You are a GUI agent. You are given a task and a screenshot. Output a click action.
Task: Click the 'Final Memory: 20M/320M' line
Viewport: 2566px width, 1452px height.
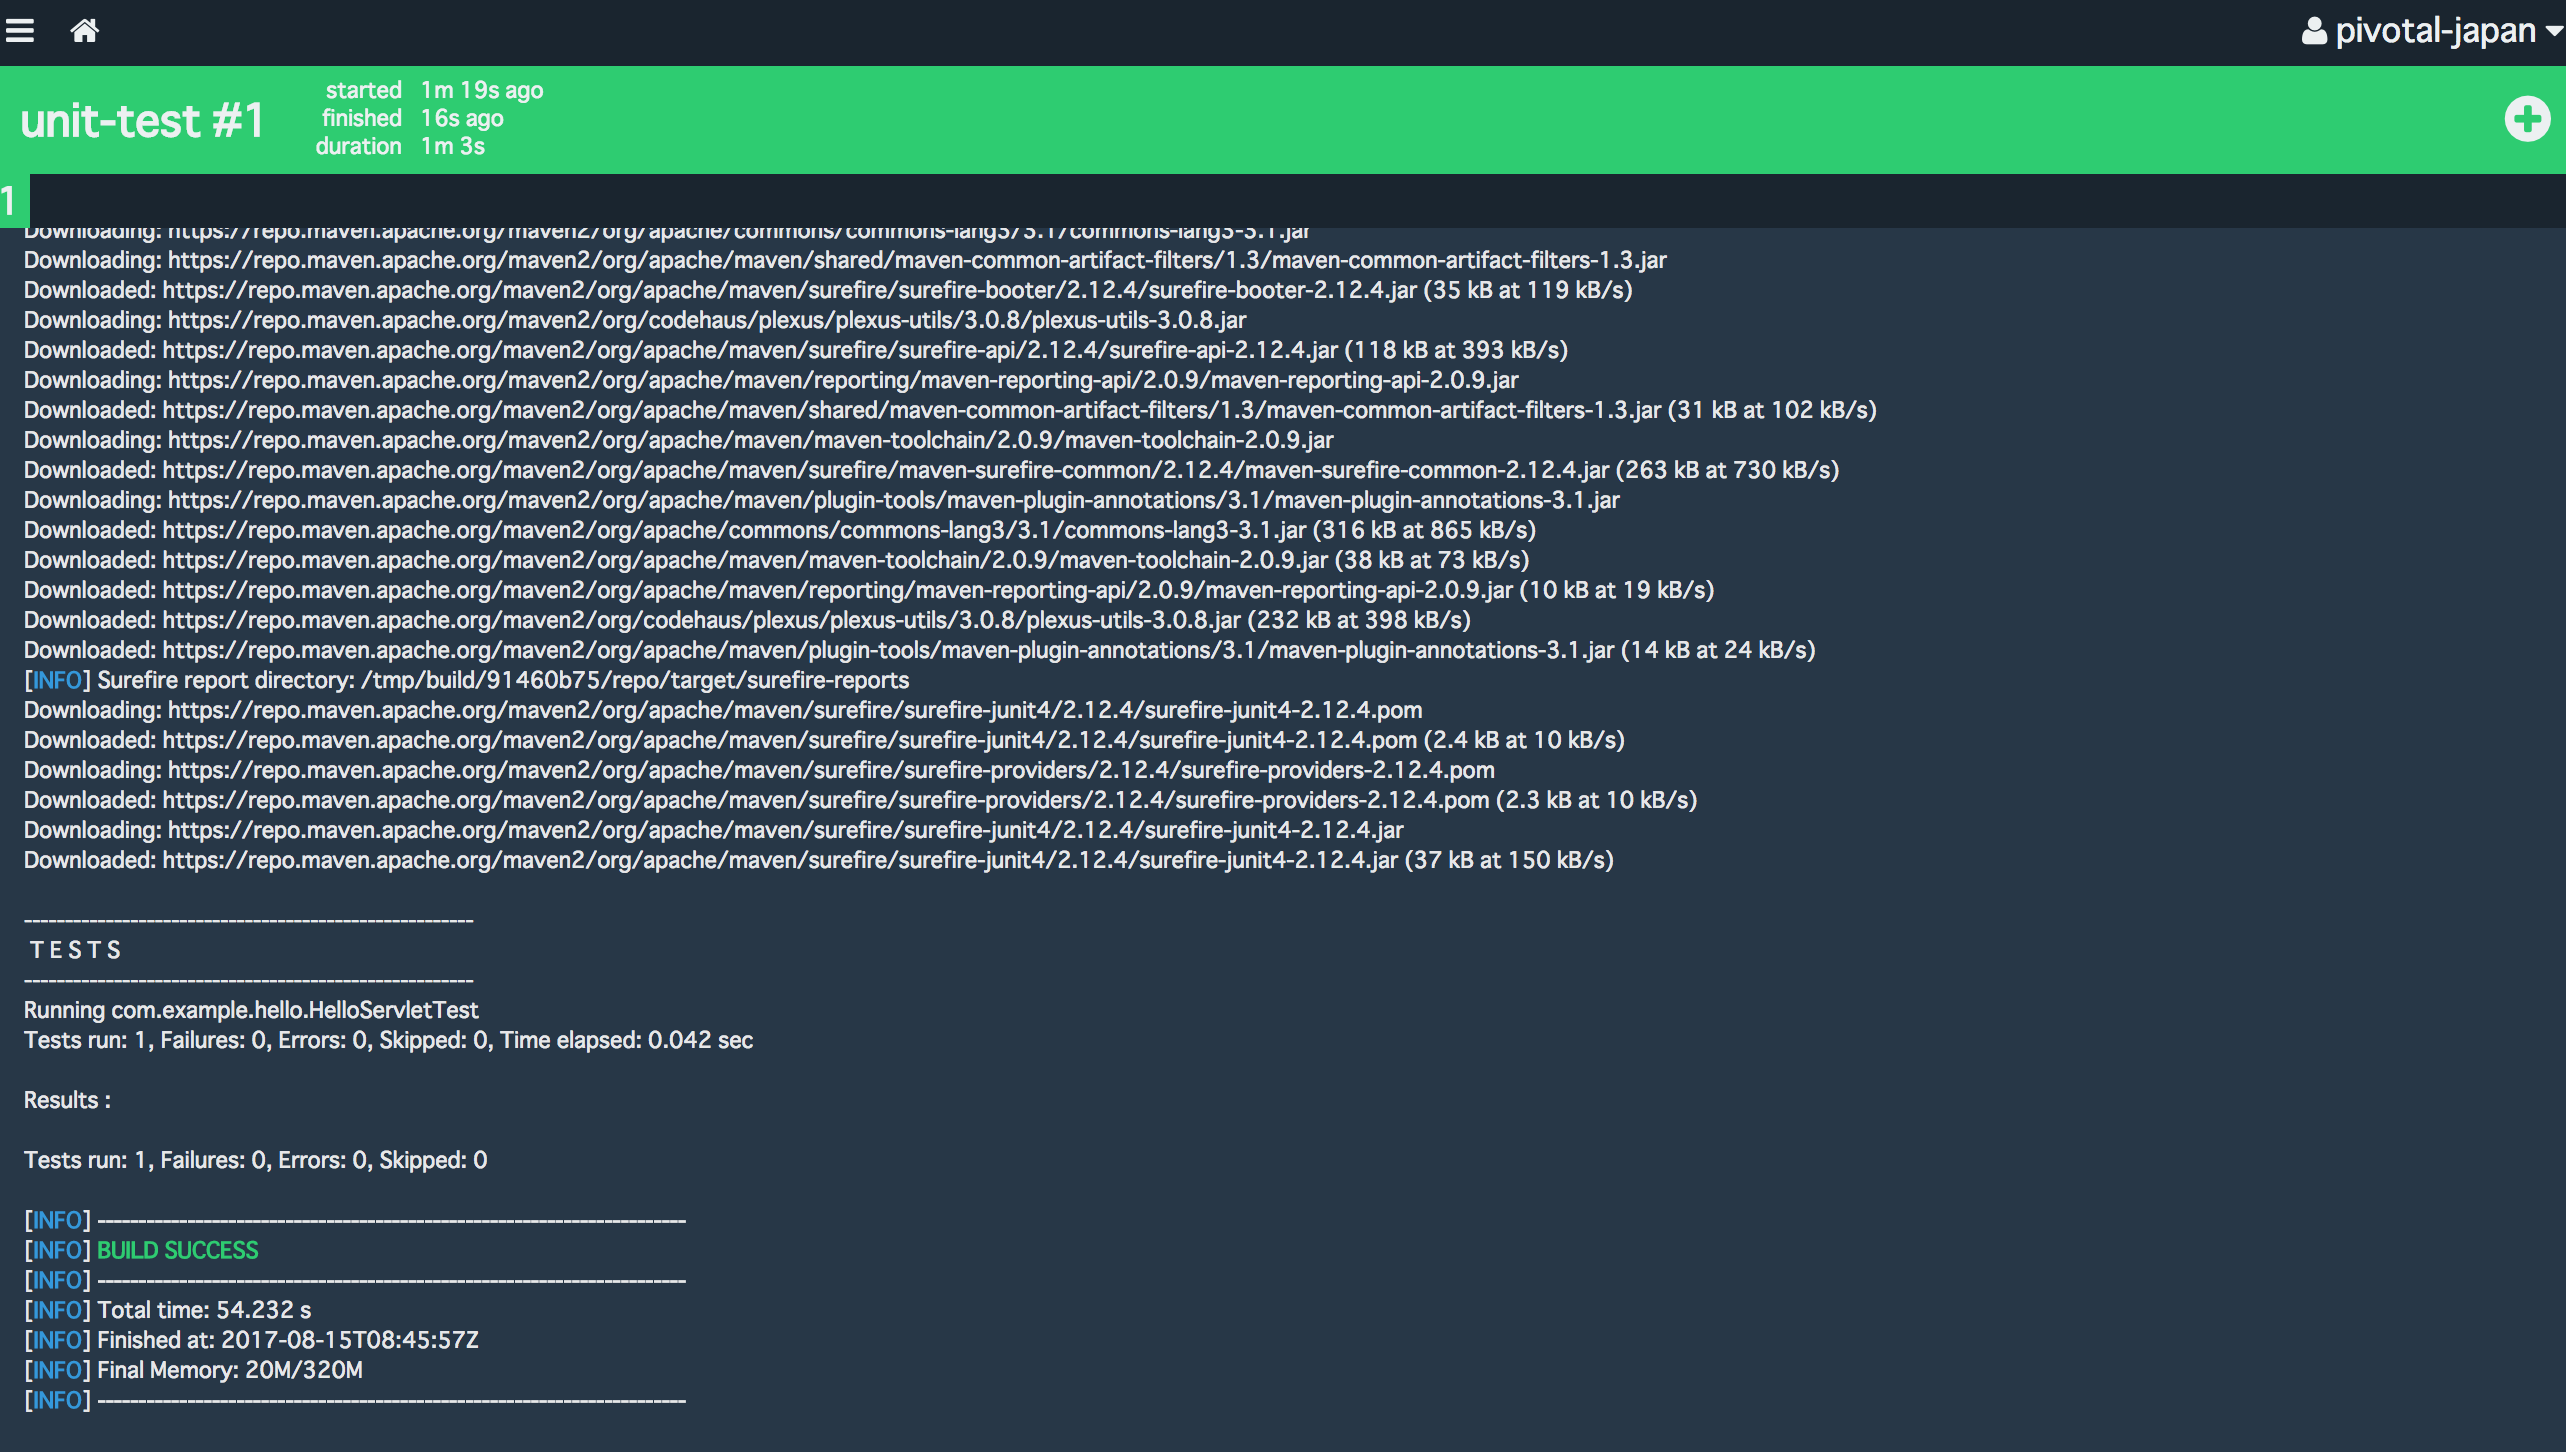point(230,1370)
